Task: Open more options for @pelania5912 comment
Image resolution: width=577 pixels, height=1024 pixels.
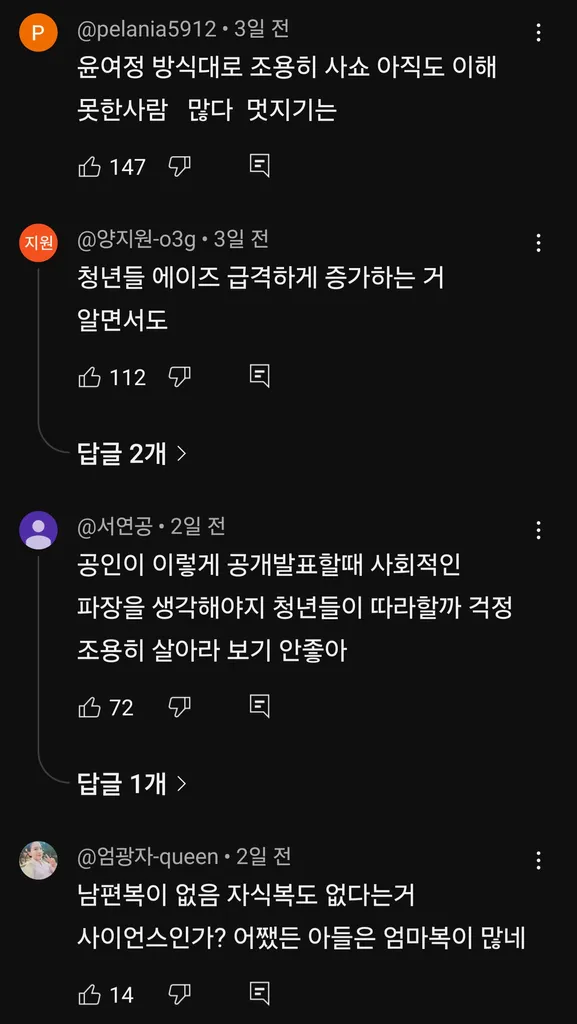Action: (x=538, y=33)
